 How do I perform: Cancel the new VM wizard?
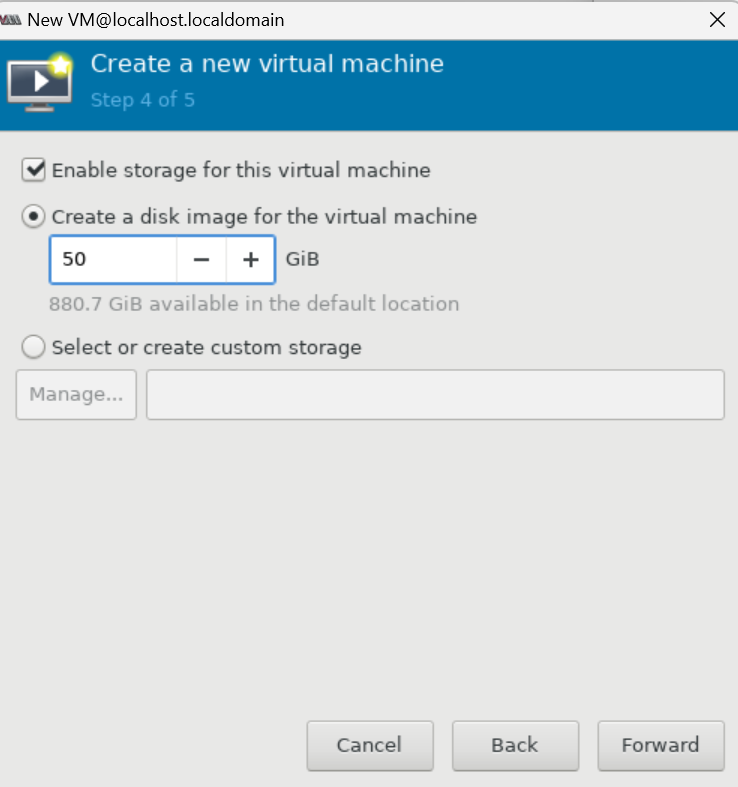click(x=370, y=745)
